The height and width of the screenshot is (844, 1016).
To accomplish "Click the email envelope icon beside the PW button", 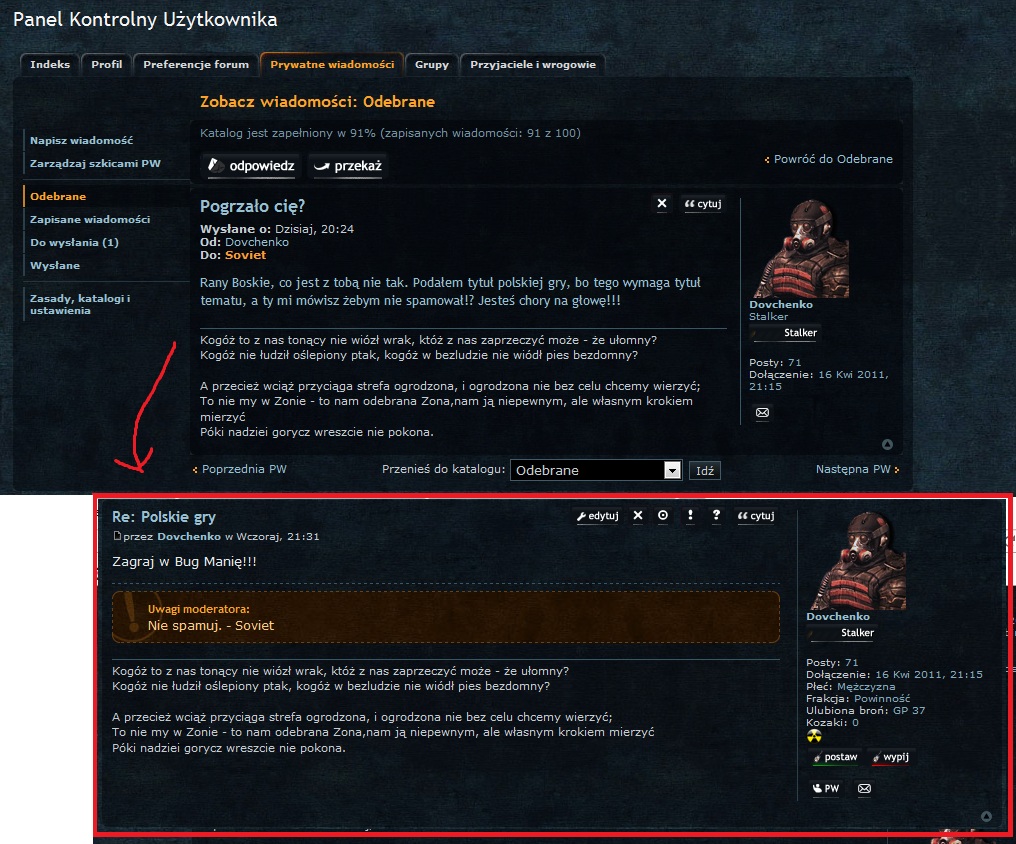I will tap(864, 788).
